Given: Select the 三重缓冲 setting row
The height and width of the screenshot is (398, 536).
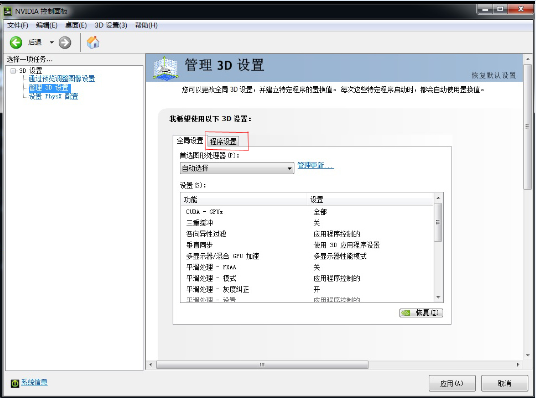Looking at the screenshot, I should tap(307, 223).
